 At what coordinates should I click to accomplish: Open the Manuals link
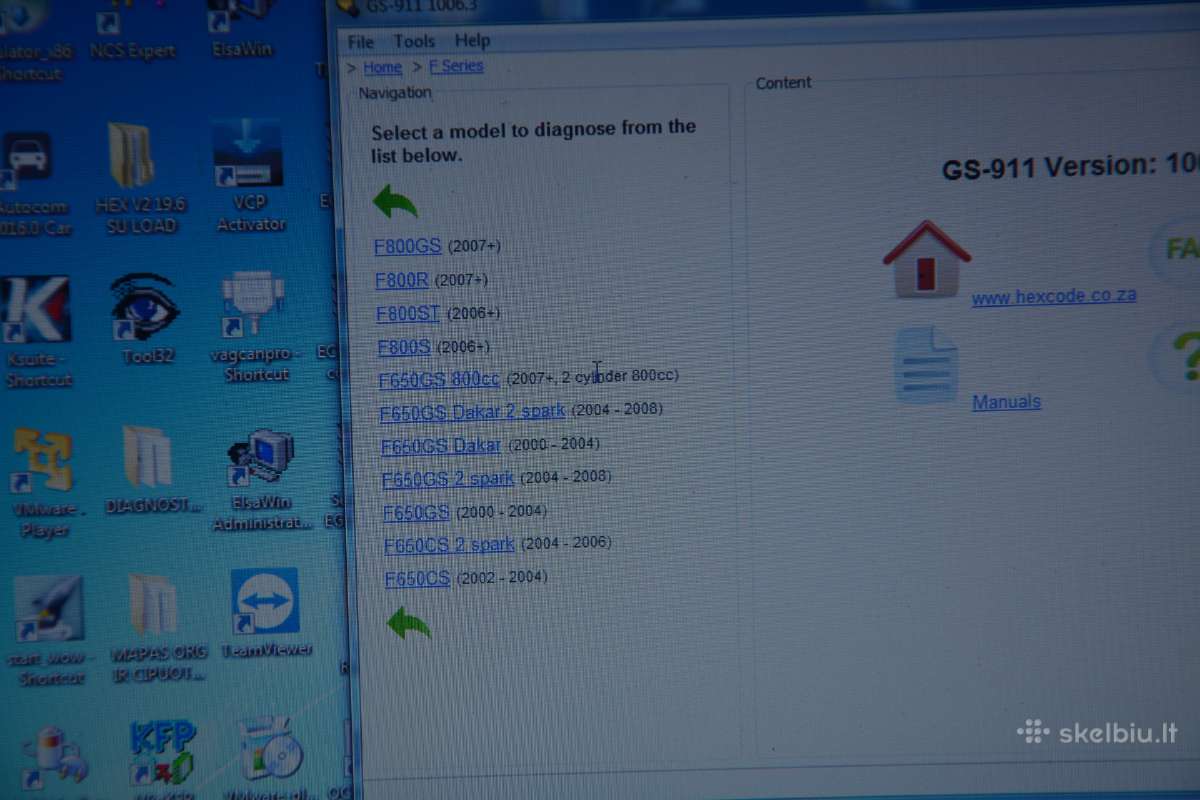pyautogui.click(x=1007, y=402)
